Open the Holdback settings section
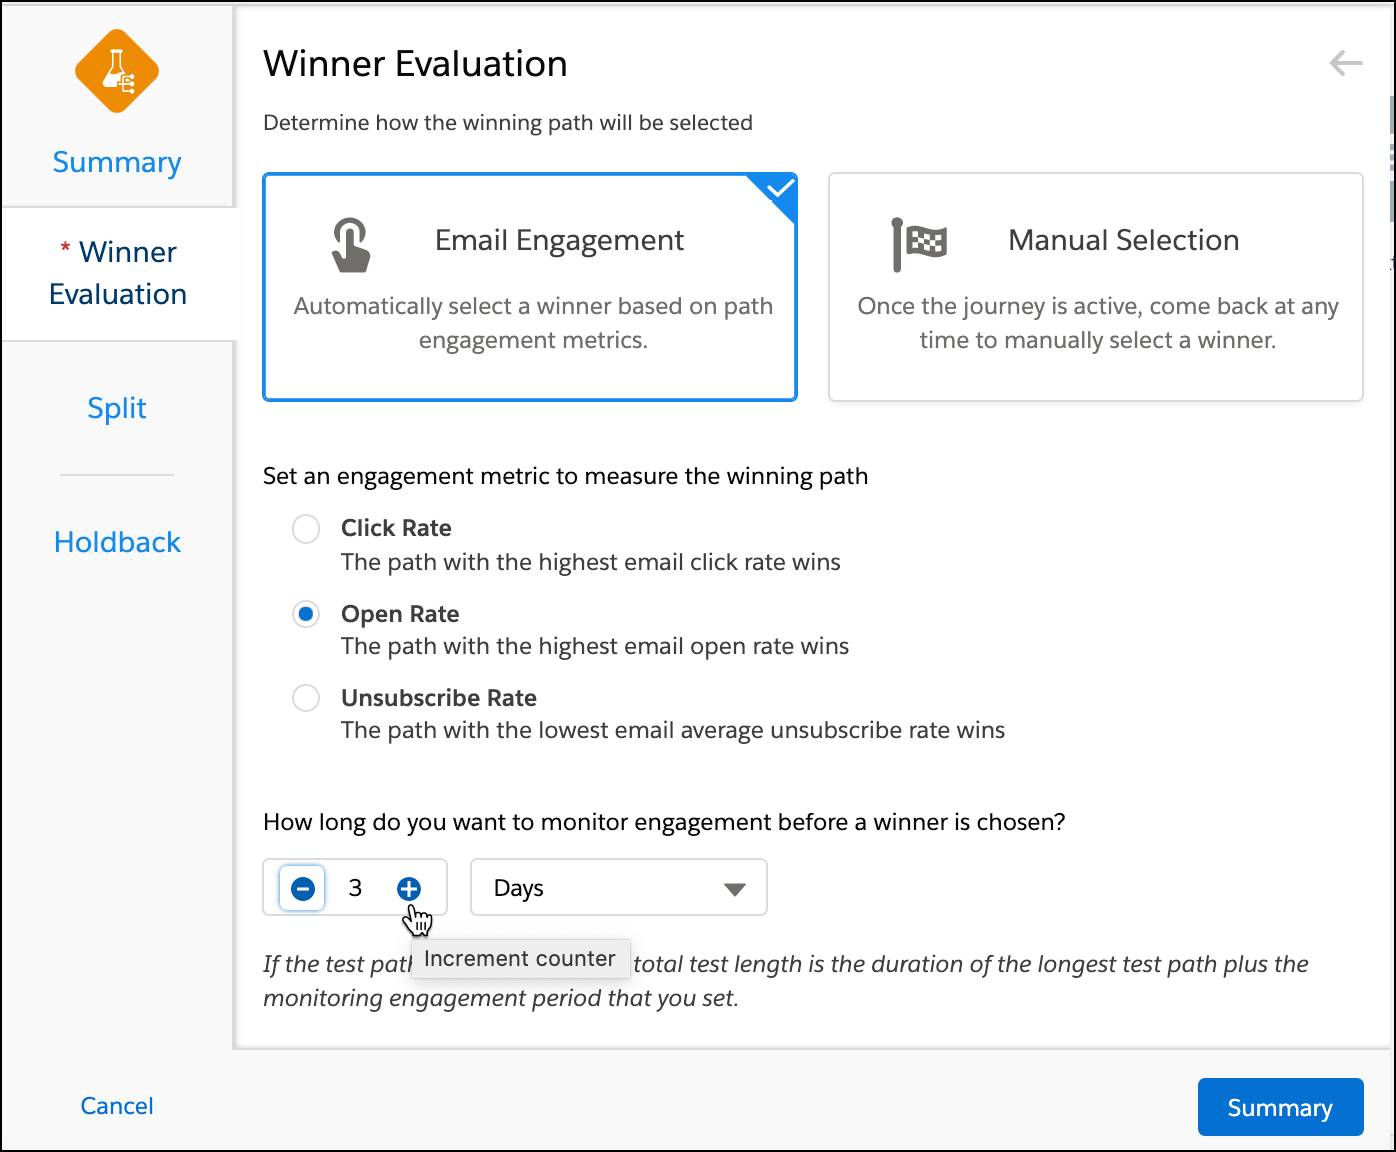 pos(117,542)
